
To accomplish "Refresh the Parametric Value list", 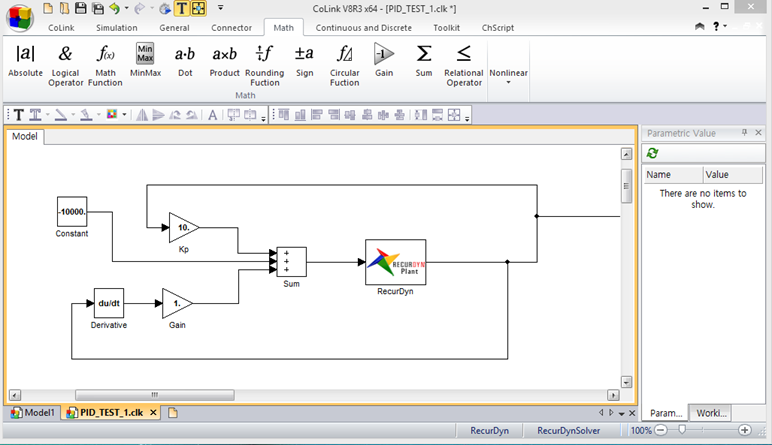I will click(653, 153).
